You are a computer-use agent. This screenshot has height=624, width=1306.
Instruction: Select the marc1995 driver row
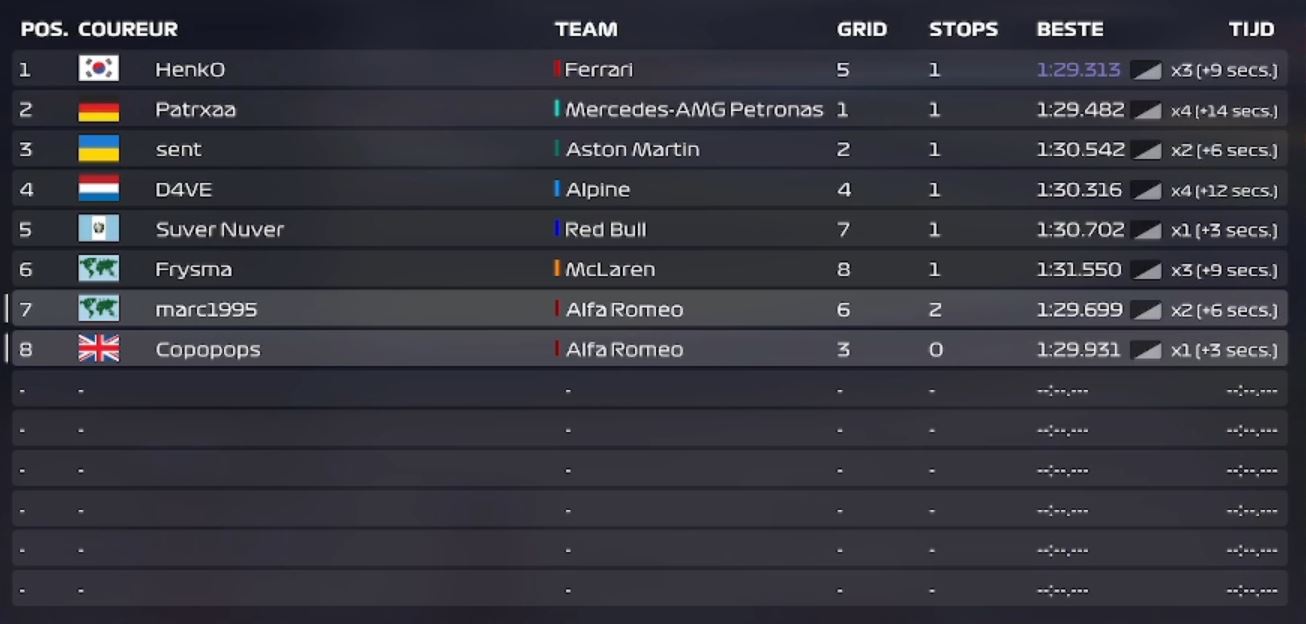[x=649, y=309]
